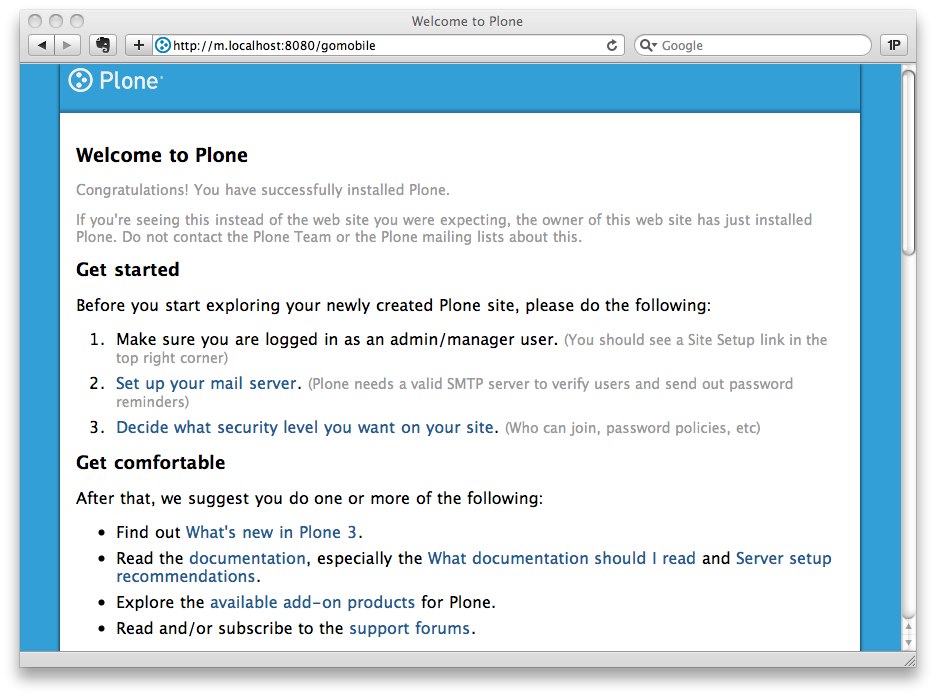Click 'Server setup recommendations'
Image resolution: width=936 pixels, height=697 pixels.
click(783, 558)
